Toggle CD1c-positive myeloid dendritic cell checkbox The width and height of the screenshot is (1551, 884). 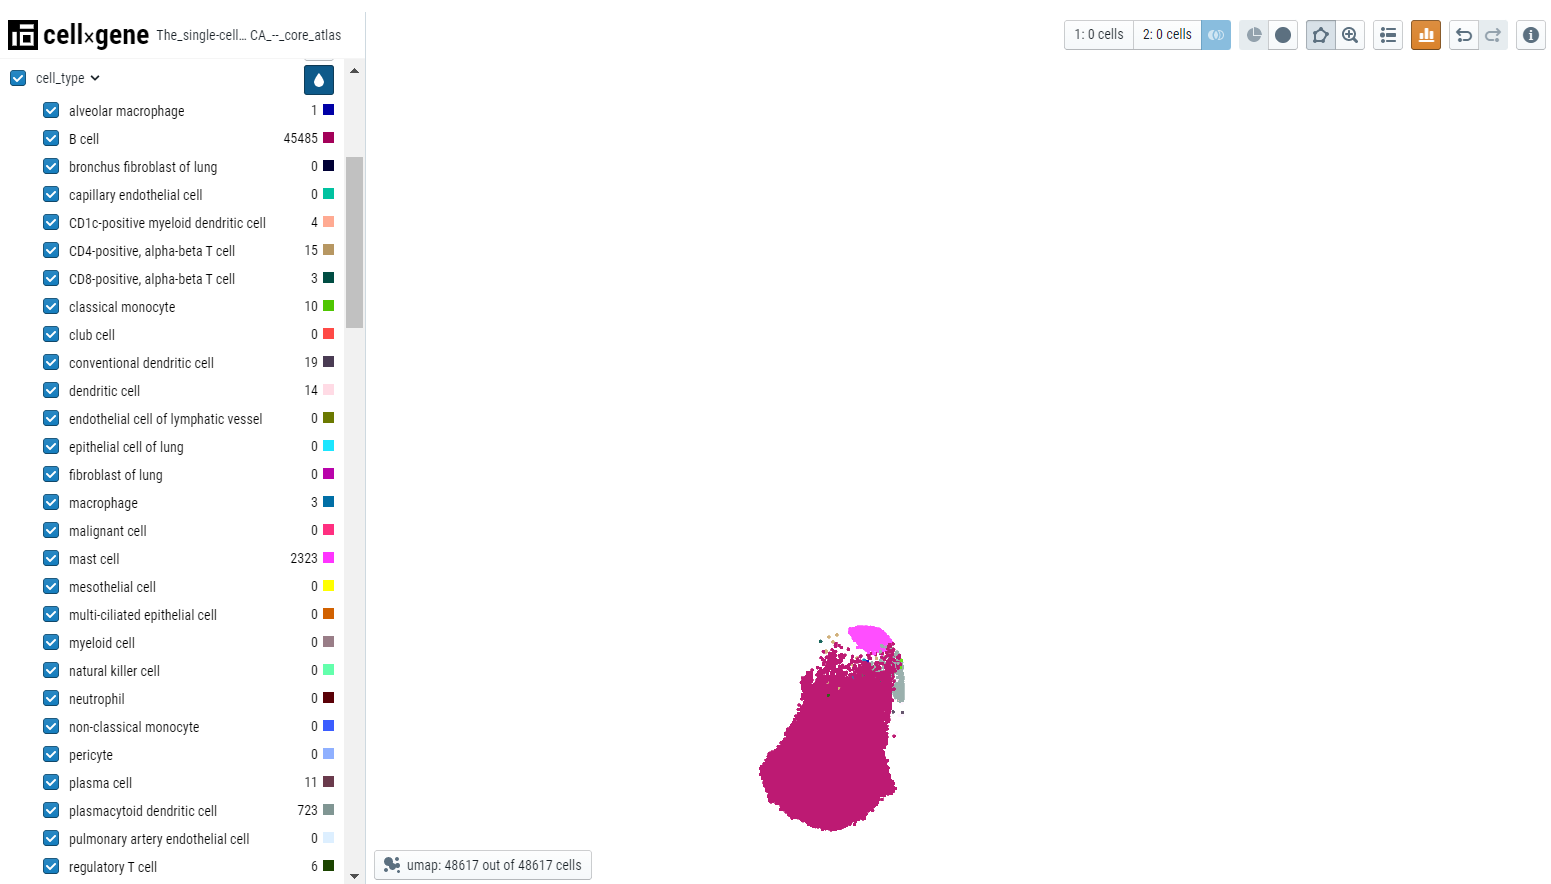point(51,222)
